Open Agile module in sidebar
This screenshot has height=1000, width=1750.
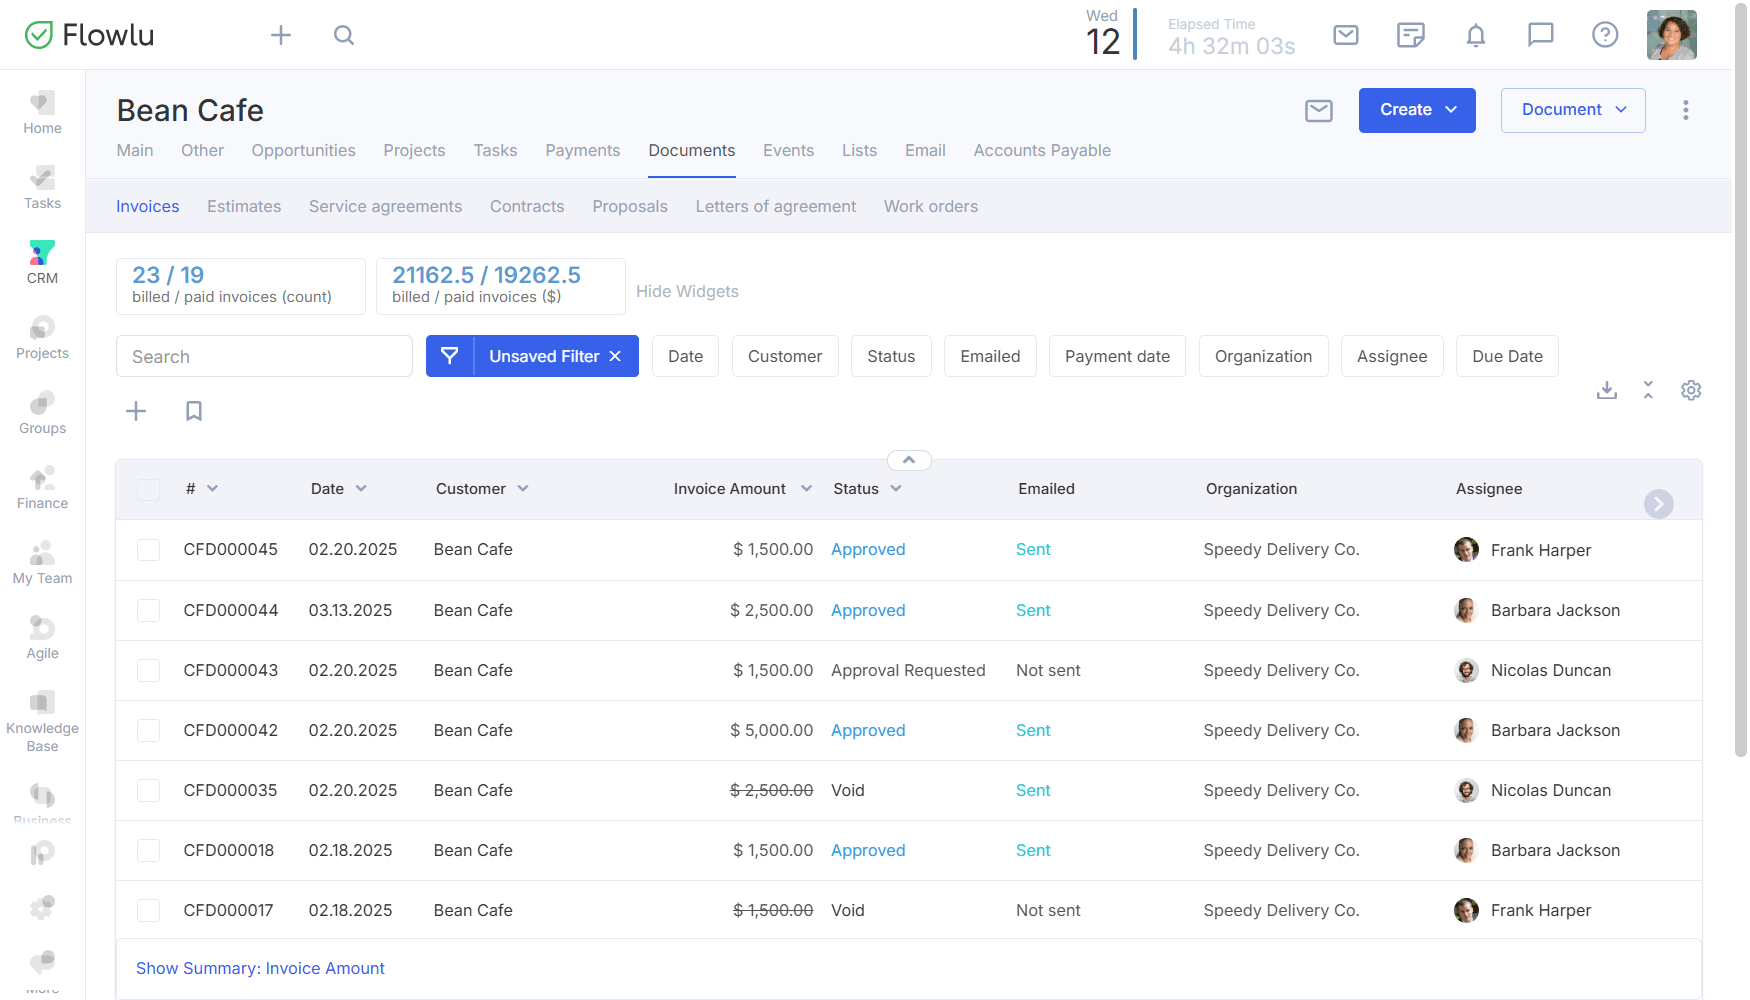point(42,637)
